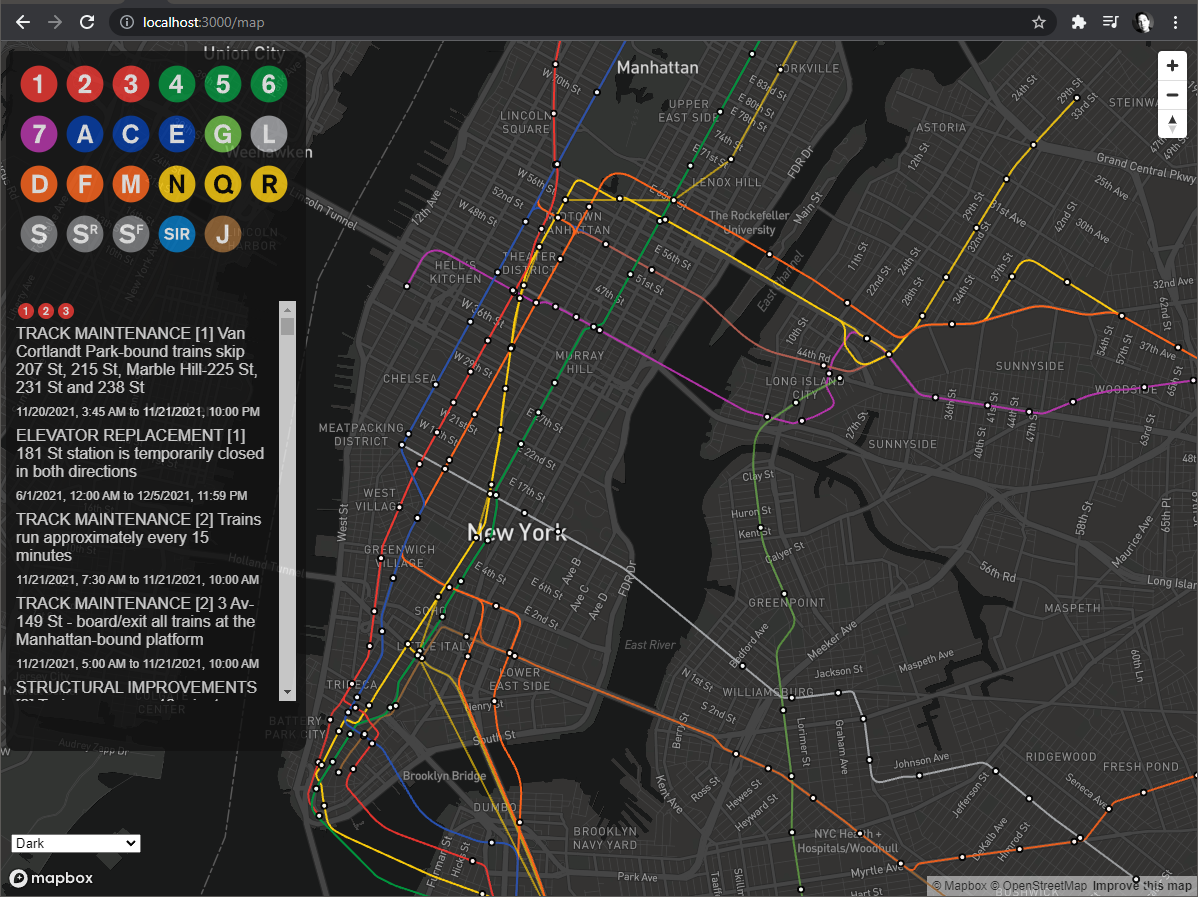This screenshot has height=897, width=1198.
Task: Toggle the gray L train line
Action: [269, 134]
